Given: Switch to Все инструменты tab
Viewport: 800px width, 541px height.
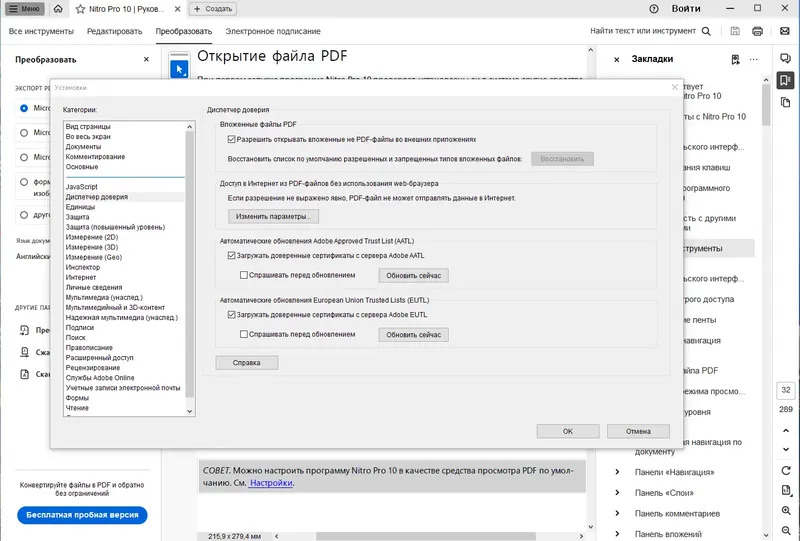Looking at the screenshot, I should tap(41, 31).
